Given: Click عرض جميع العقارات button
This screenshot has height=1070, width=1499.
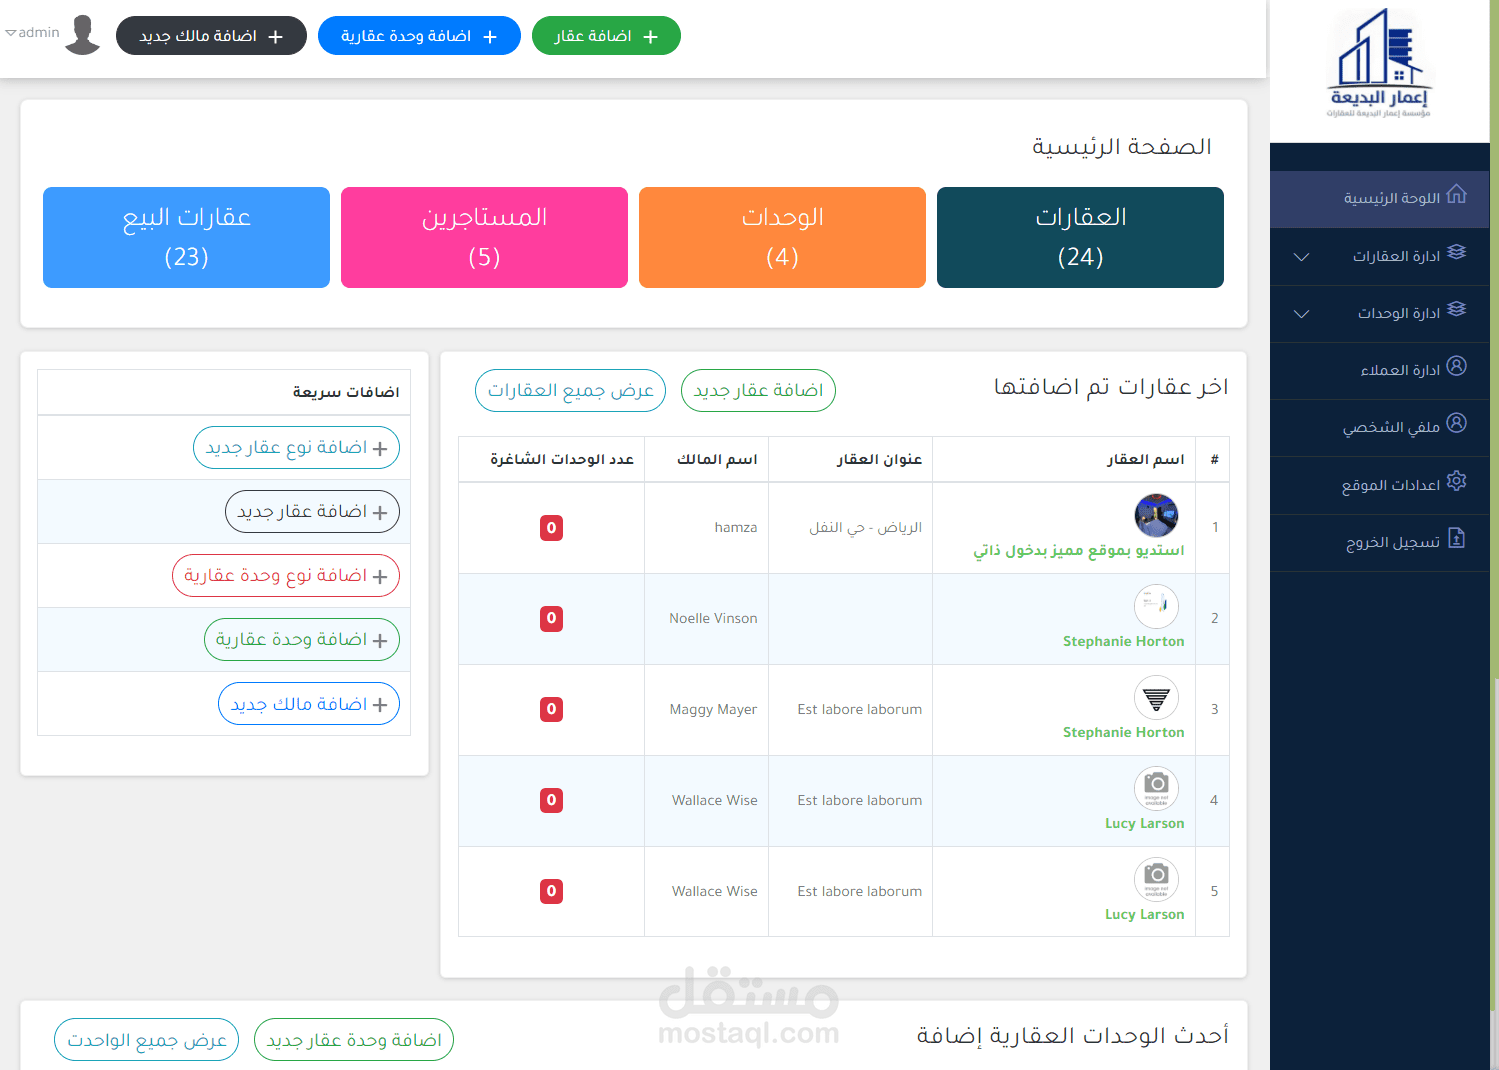Looking at the screenshot, I should (x=570, y=390).
